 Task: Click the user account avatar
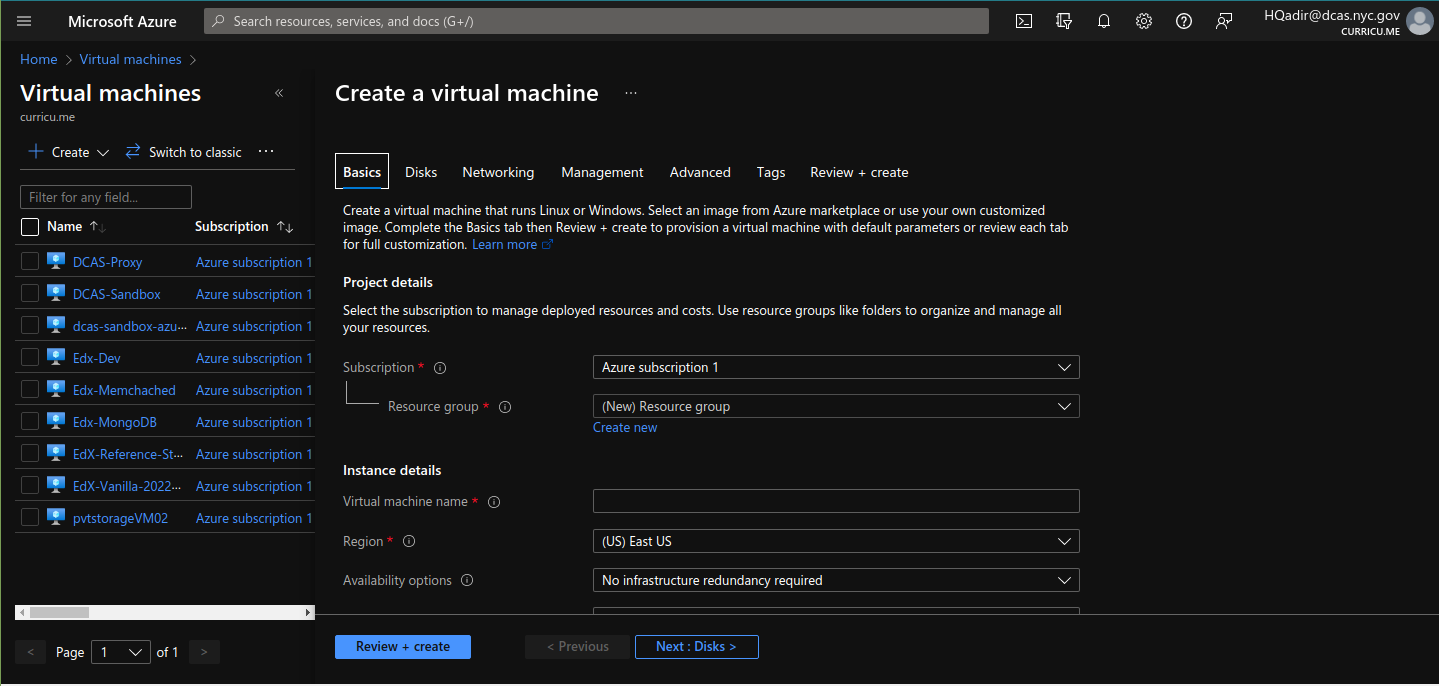pyautogui.click(x=1419, y=21)
